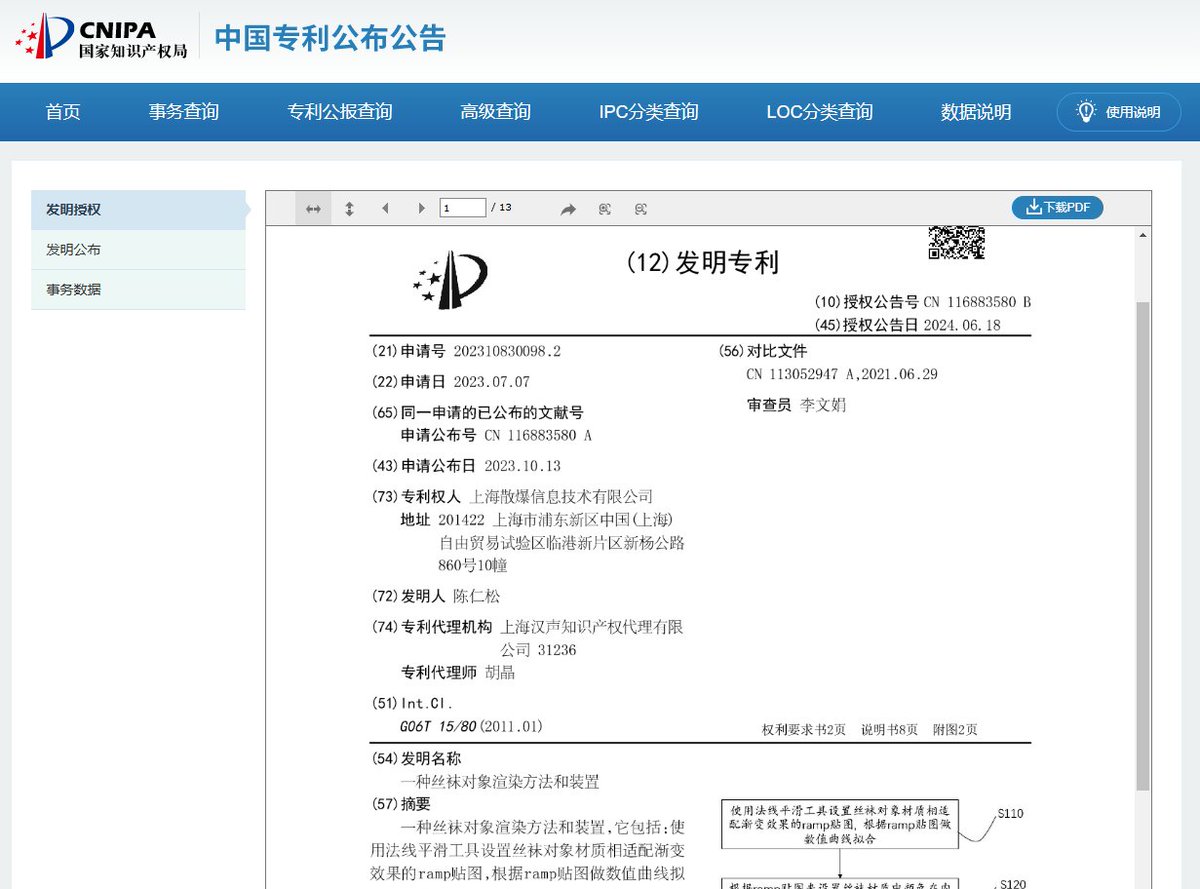The width and height of the screenshot is (1200, 889).
Task: Click inside the page number input field
Action: tap(462, 207)
